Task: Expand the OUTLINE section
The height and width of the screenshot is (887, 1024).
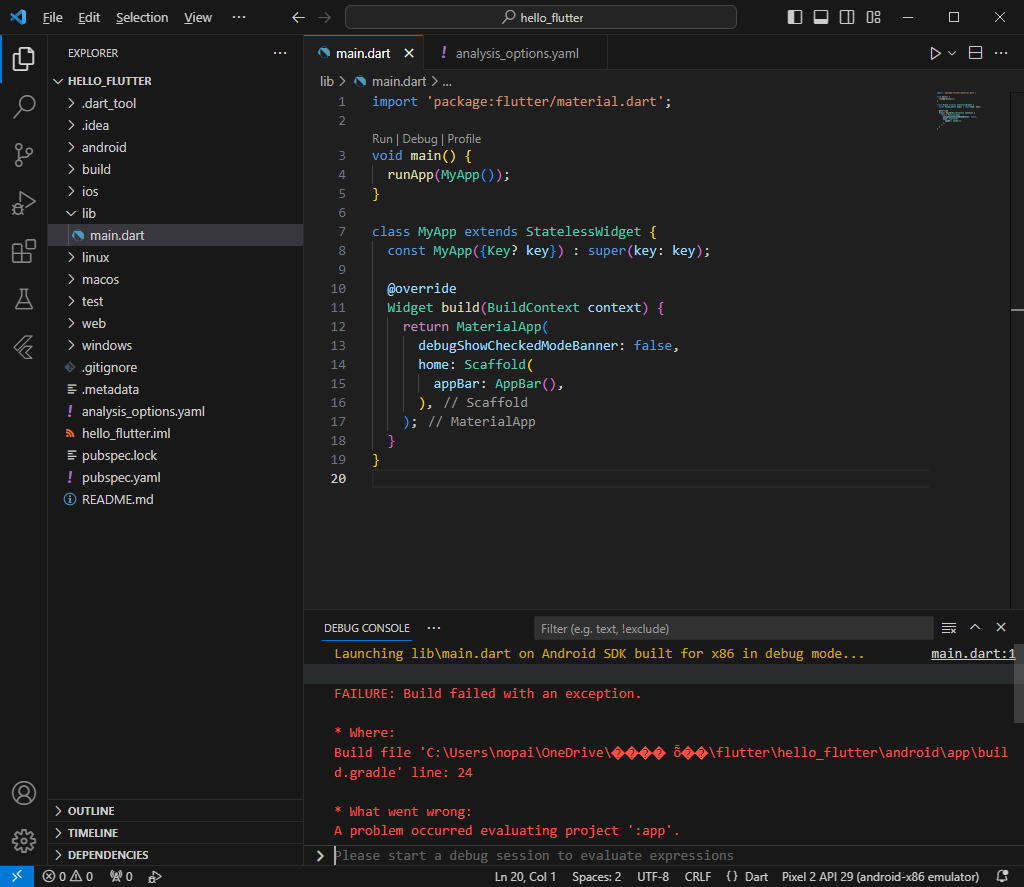Action: click(175, 811)
